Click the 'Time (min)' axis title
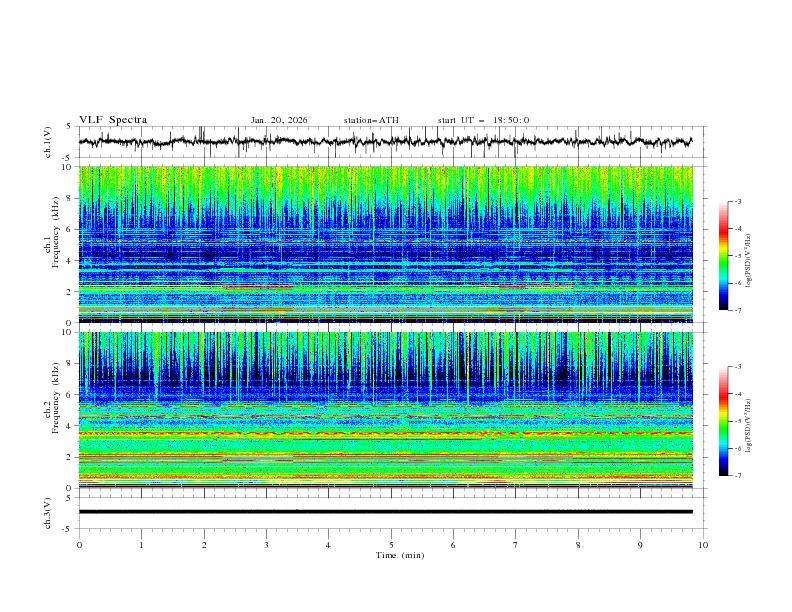Screen dimensions: 792x612 400,555
